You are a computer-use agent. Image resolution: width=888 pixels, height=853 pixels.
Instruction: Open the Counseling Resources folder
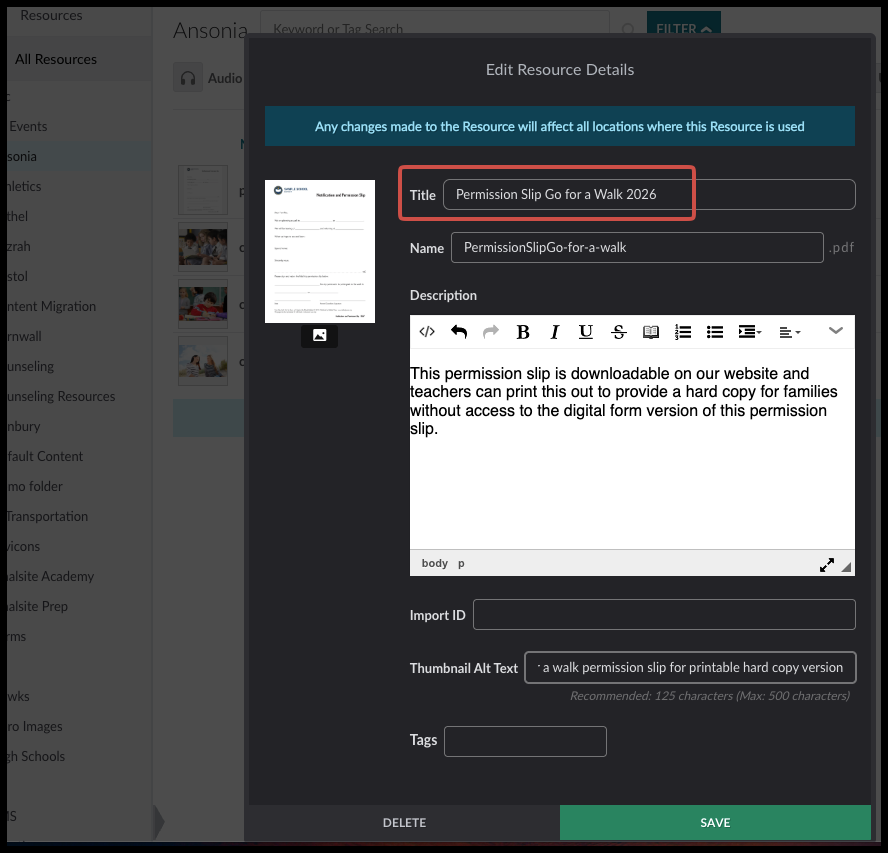(61, 396)
